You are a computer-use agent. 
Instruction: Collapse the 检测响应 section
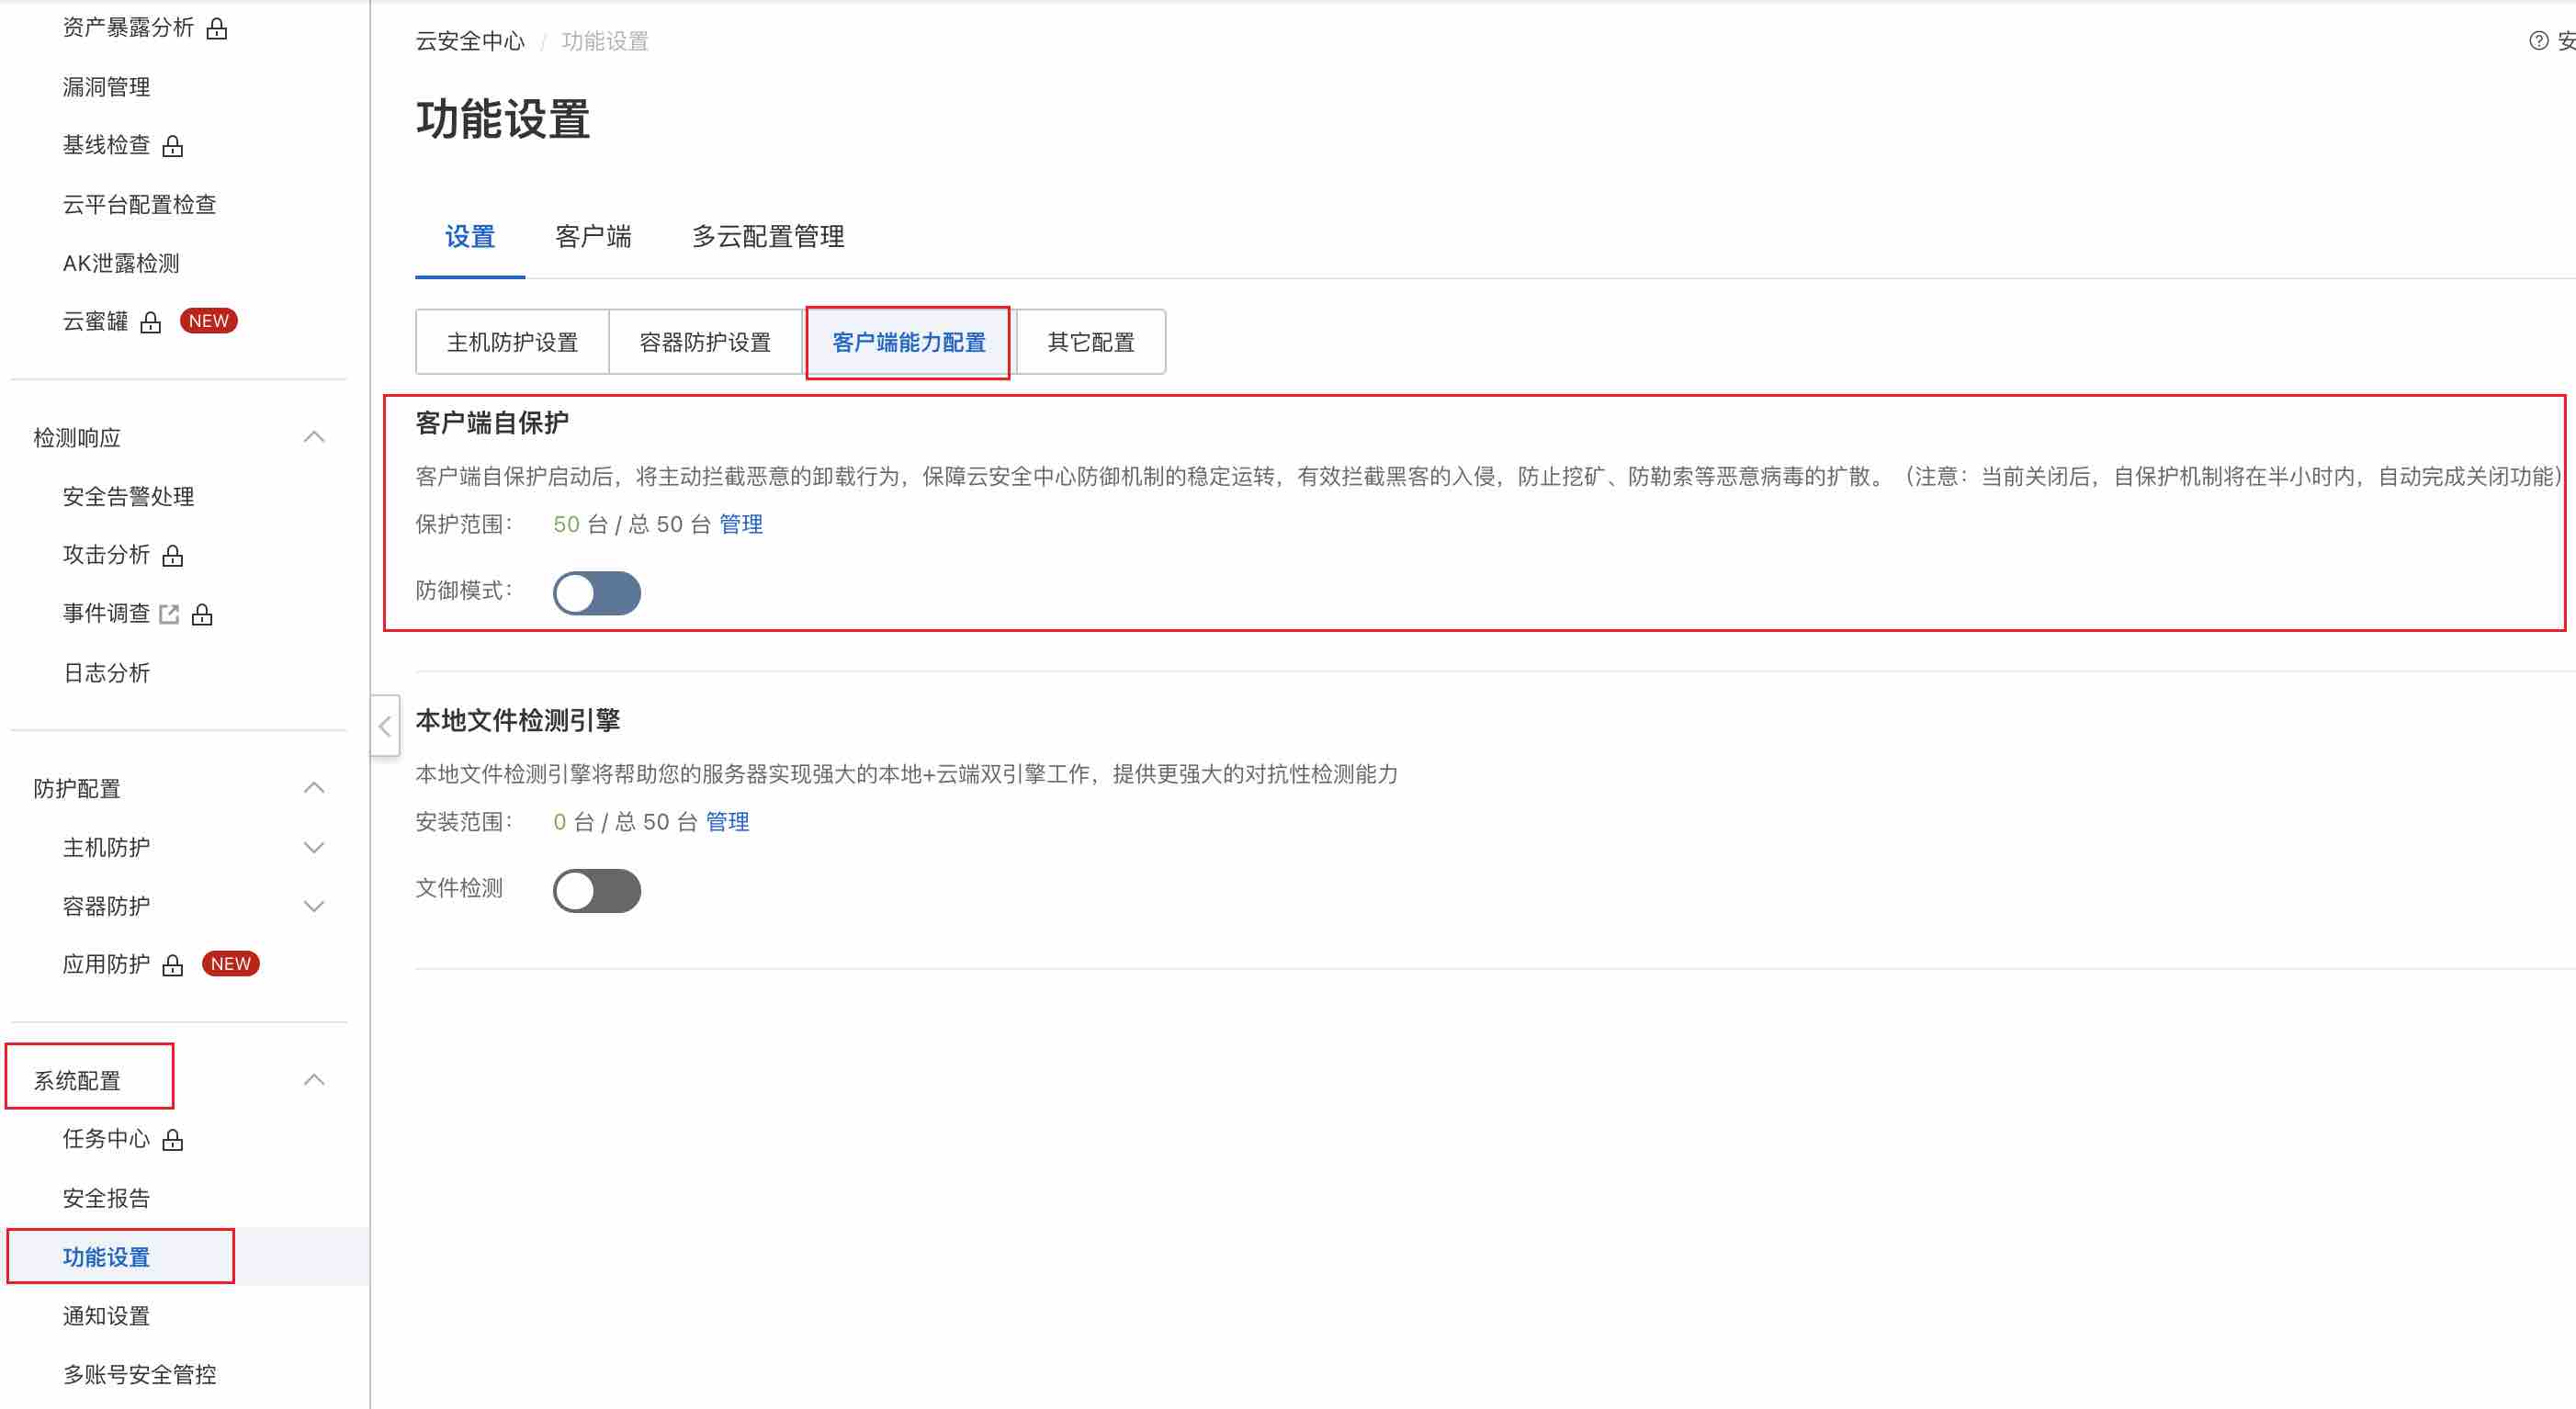click(x=314, y=437)
